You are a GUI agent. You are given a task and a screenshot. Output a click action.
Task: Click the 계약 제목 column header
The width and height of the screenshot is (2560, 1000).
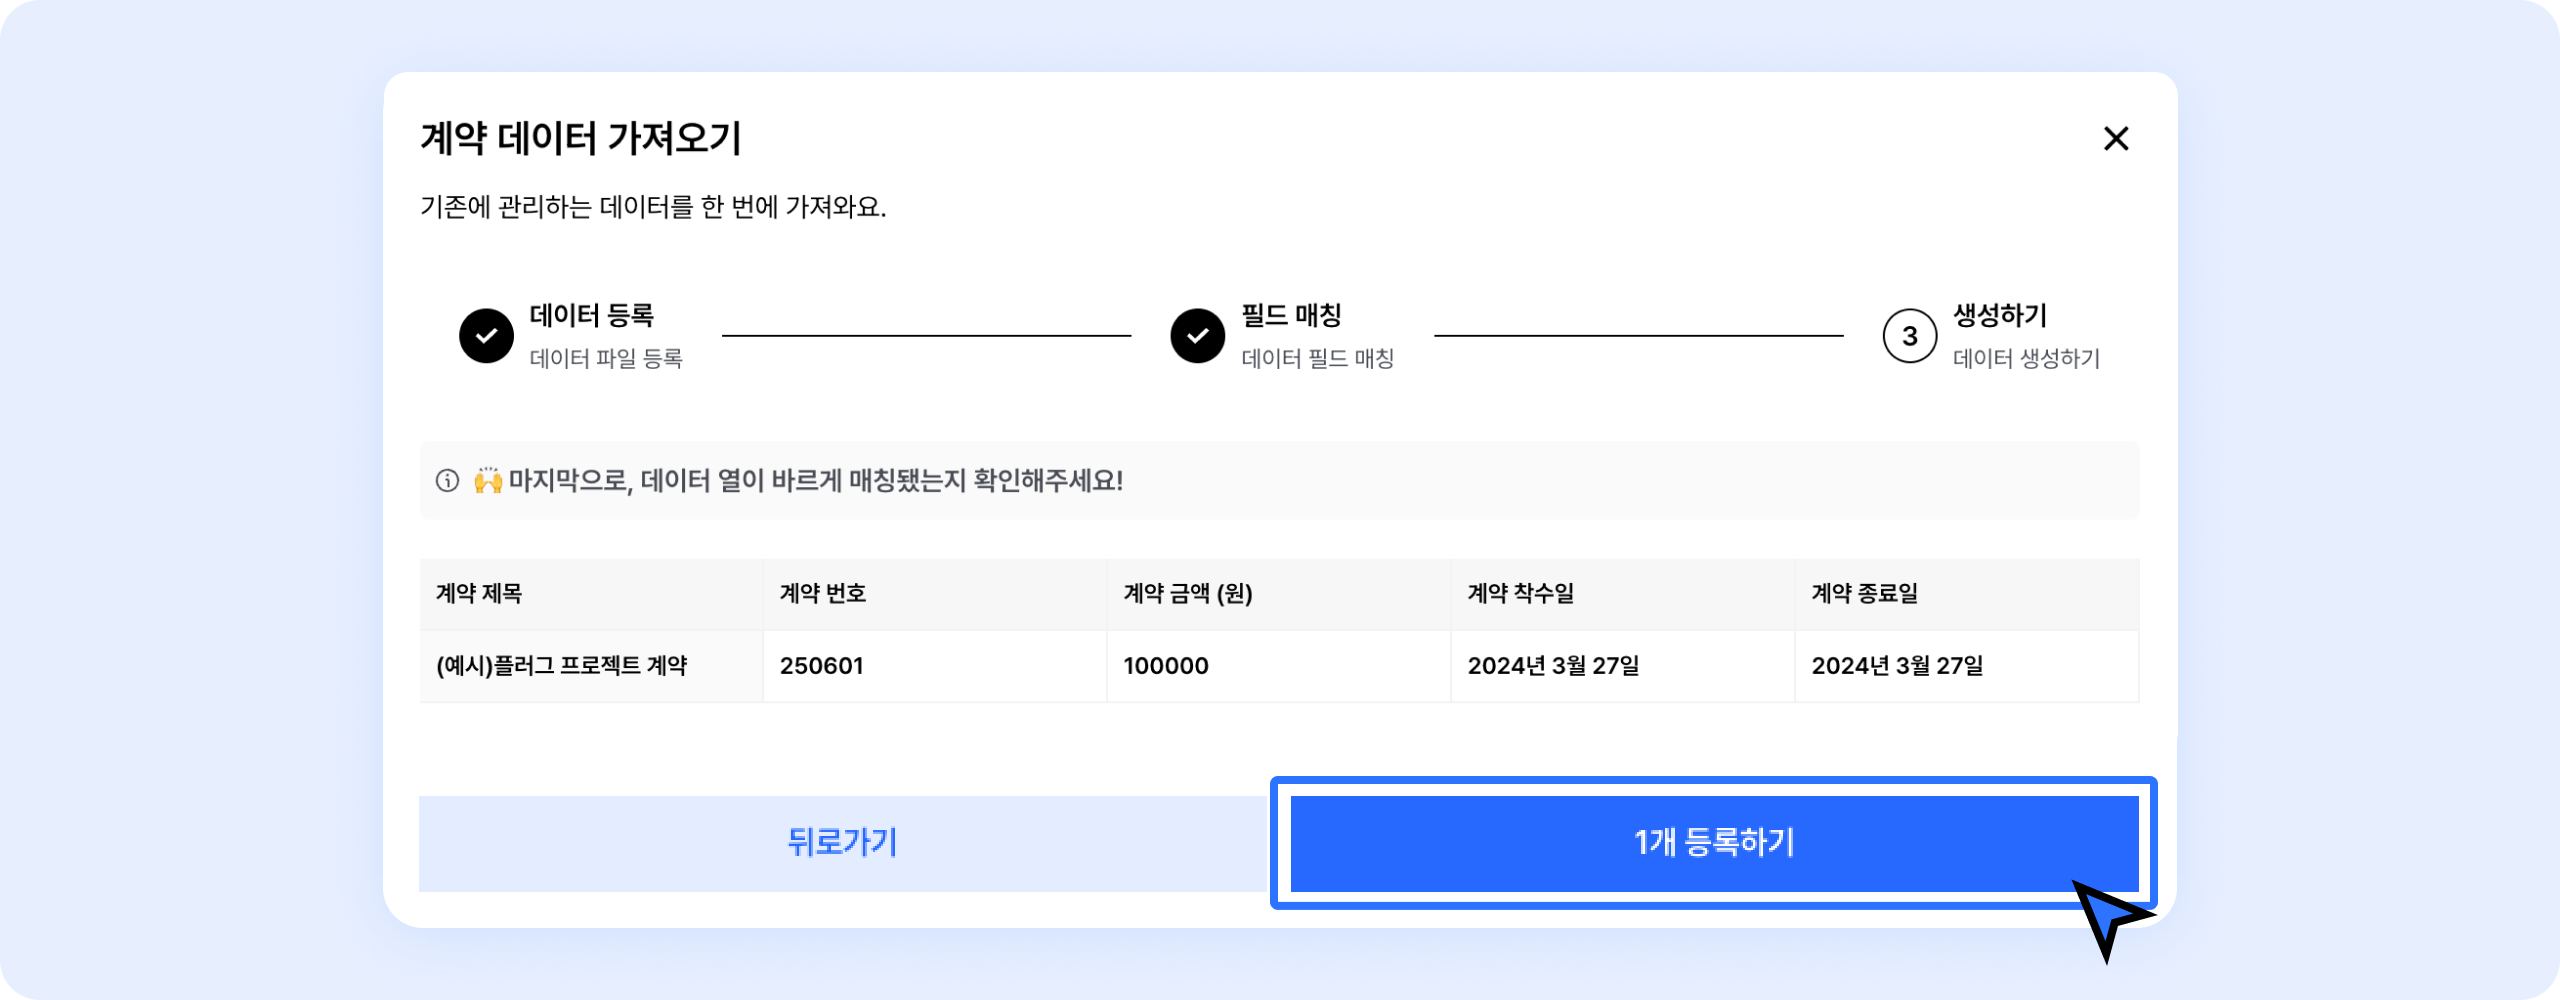tap(479, 594)
